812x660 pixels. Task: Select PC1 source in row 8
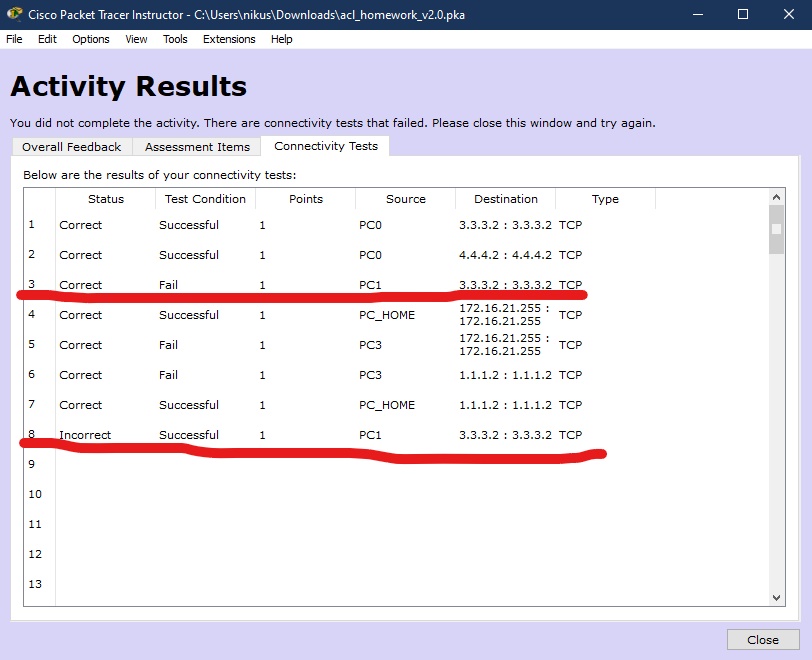pos(370,435)
